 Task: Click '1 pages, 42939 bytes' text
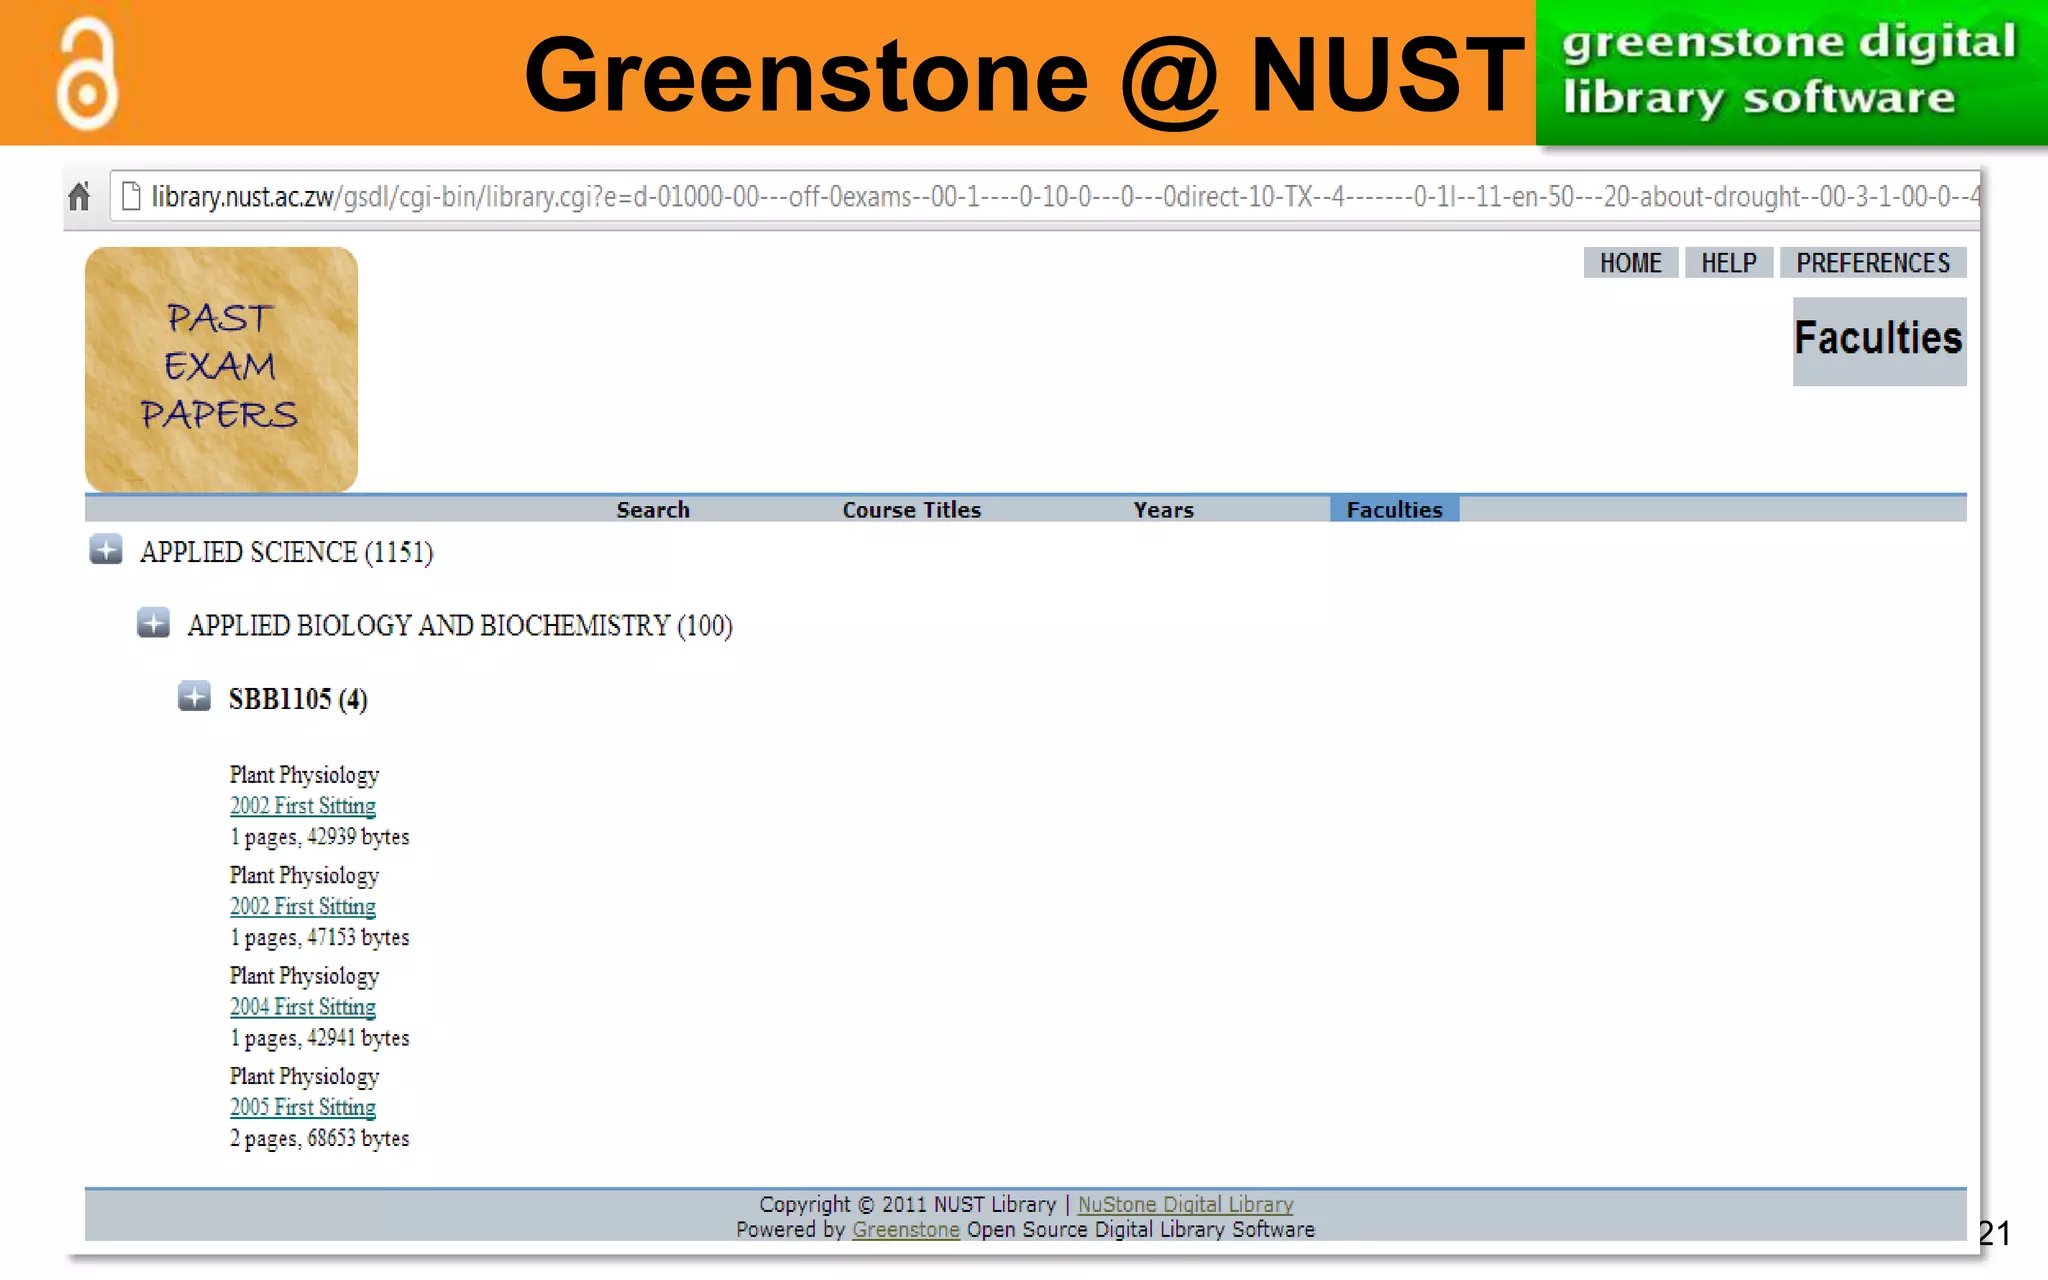[x=319, y=837]
